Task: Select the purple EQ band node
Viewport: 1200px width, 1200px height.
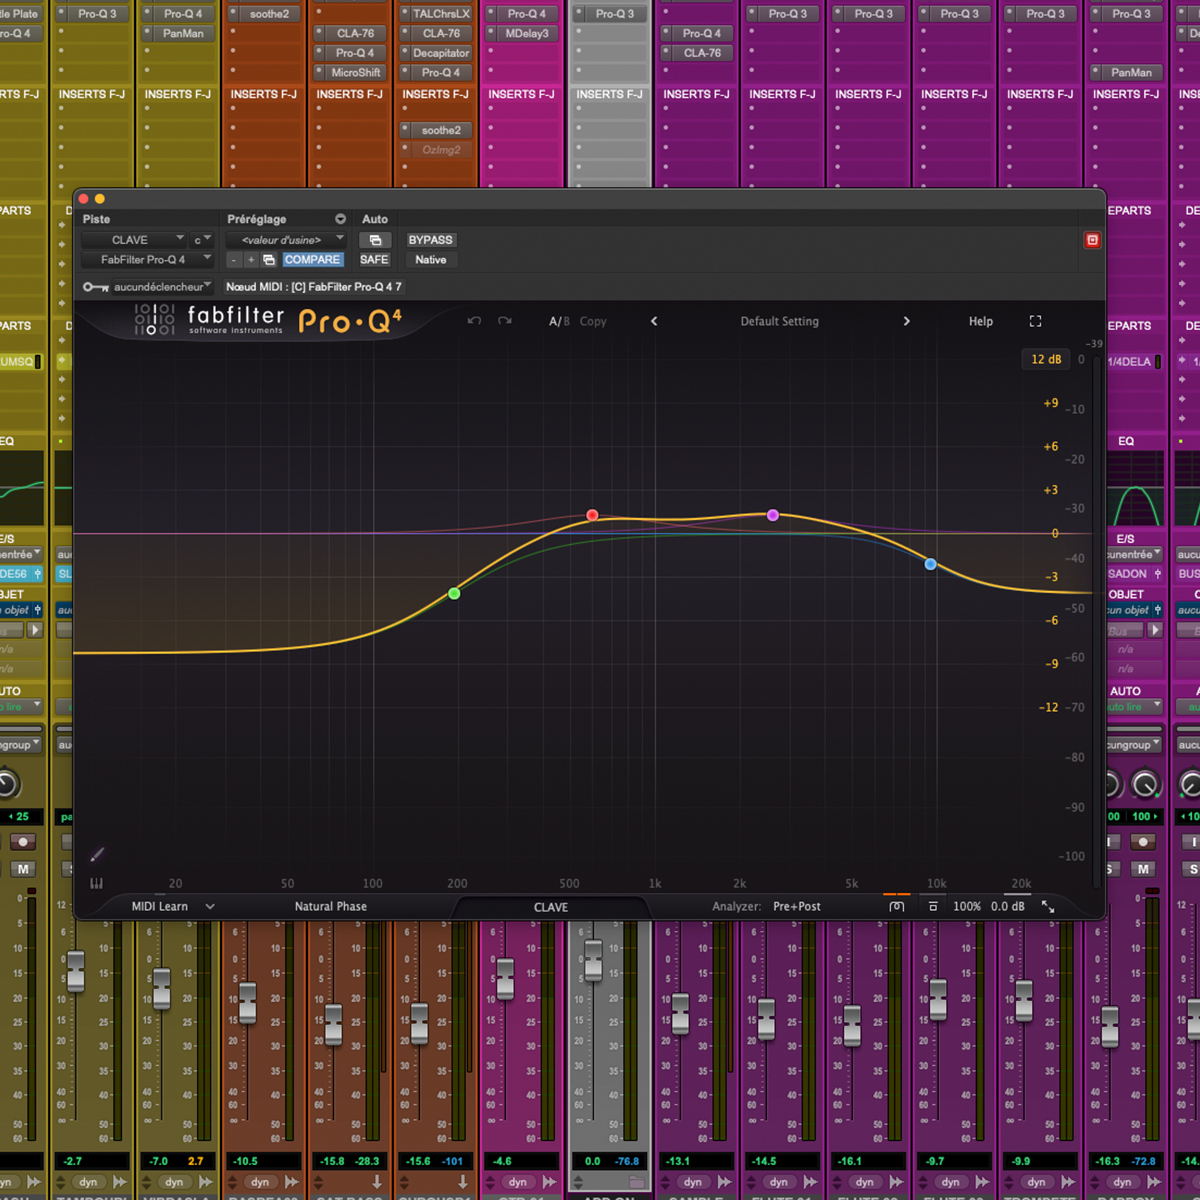Action: (773, 515)
